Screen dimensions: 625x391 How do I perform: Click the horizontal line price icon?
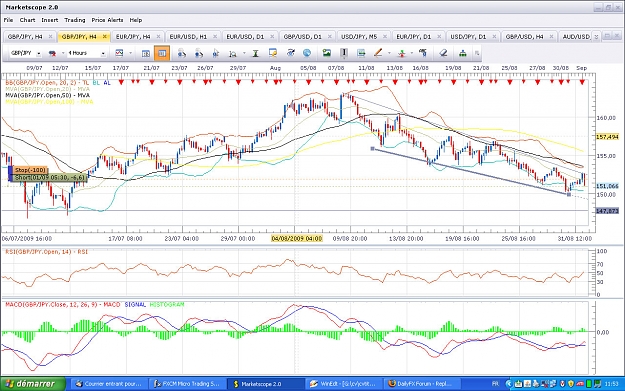[361, 53]
